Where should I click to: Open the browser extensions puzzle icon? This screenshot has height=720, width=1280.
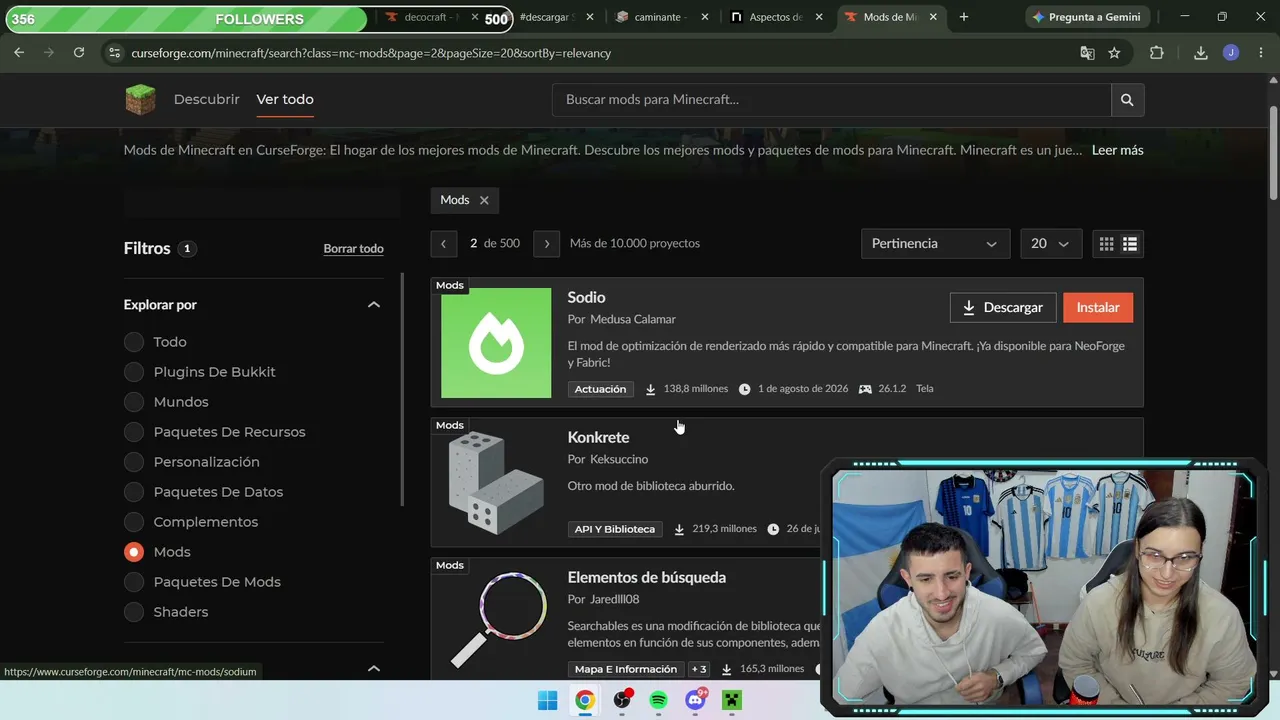pos(1157,53)
